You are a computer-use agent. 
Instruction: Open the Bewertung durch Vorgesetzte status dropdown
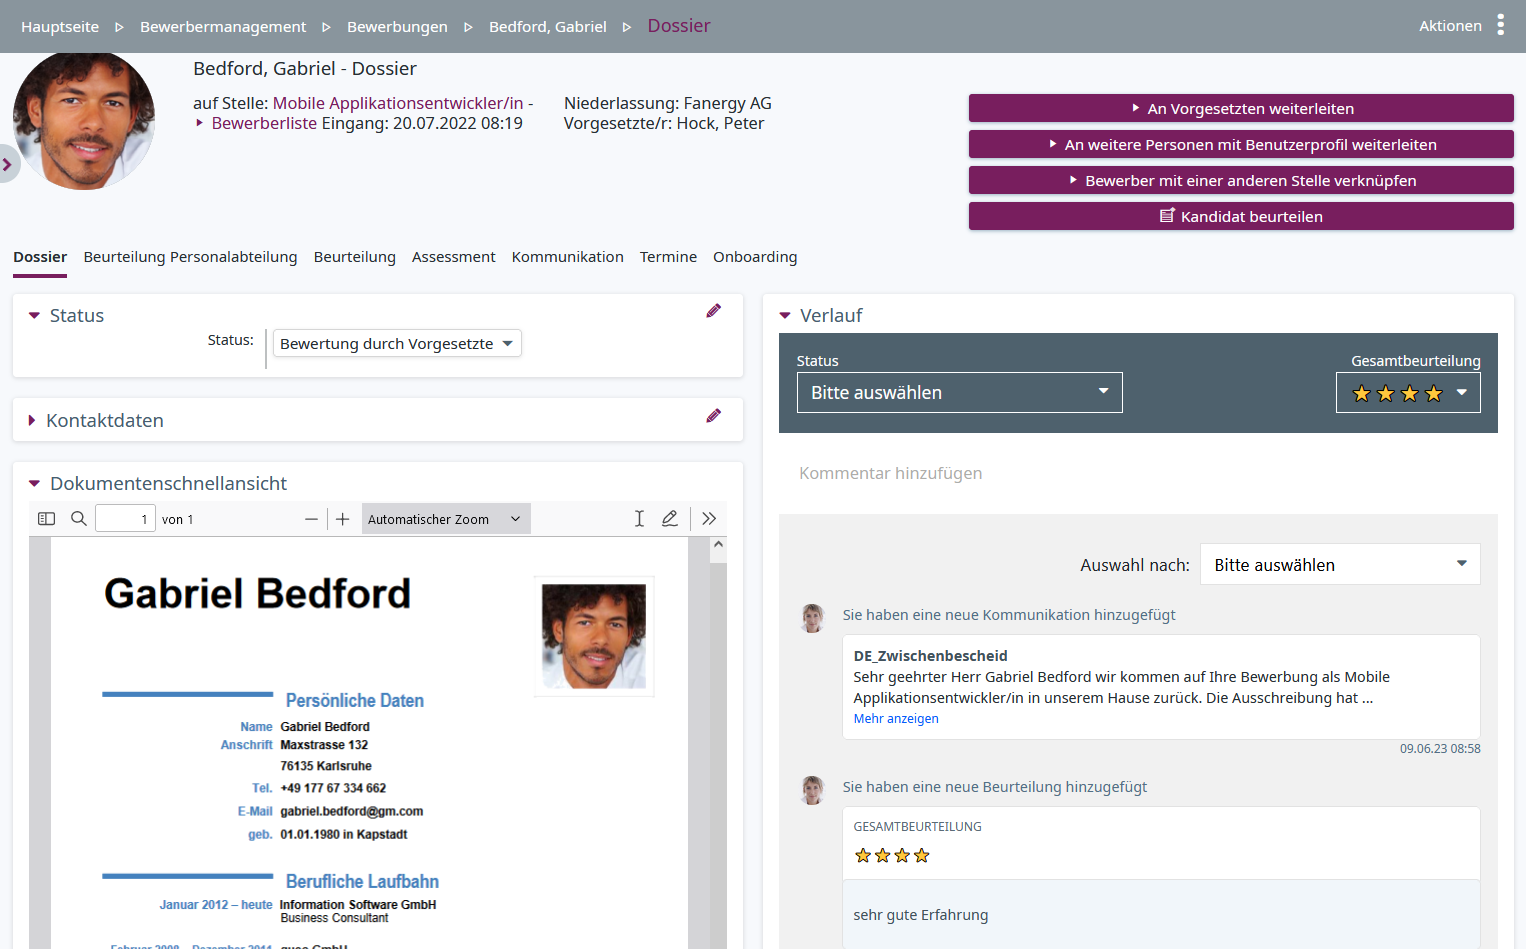click(x=397, y=344)
